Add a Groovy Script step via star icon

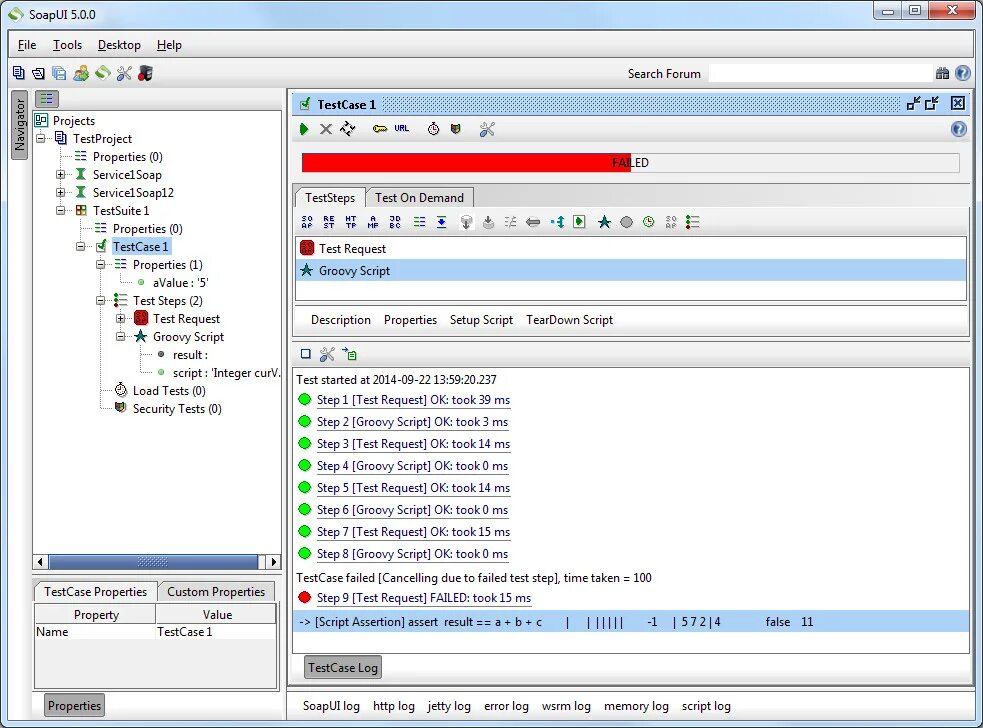[x=604, y=222]
